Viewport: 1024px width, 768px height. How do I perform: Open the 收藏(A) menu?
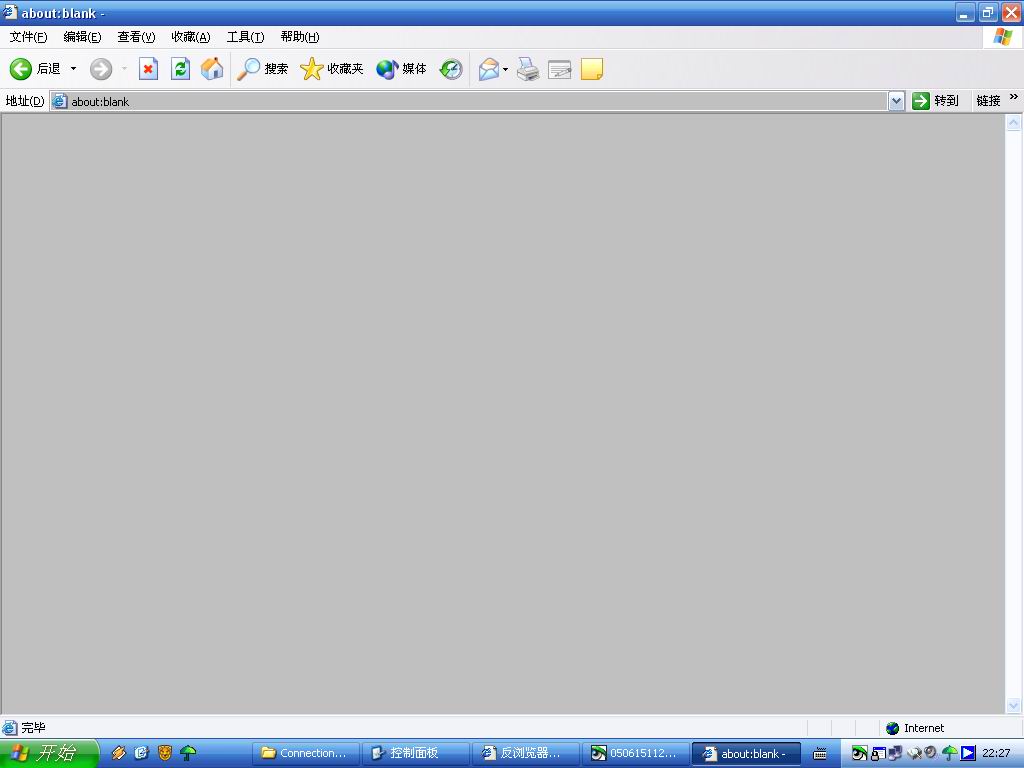pyautogui.click(x=191, y=37)
